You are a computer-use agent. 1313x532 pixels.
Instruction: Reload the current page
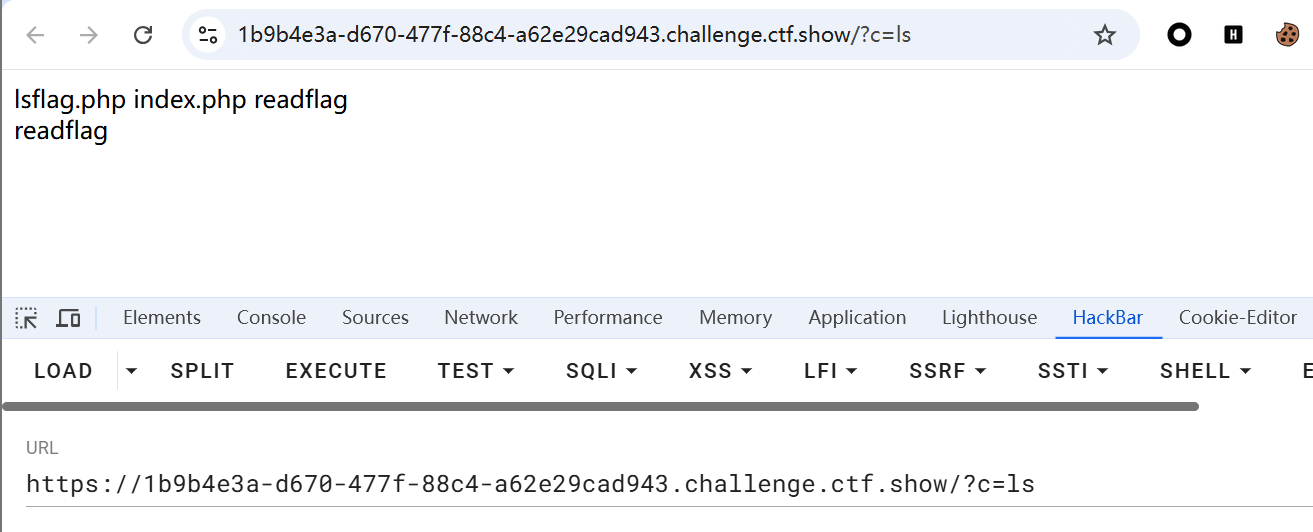coord(143,35)
